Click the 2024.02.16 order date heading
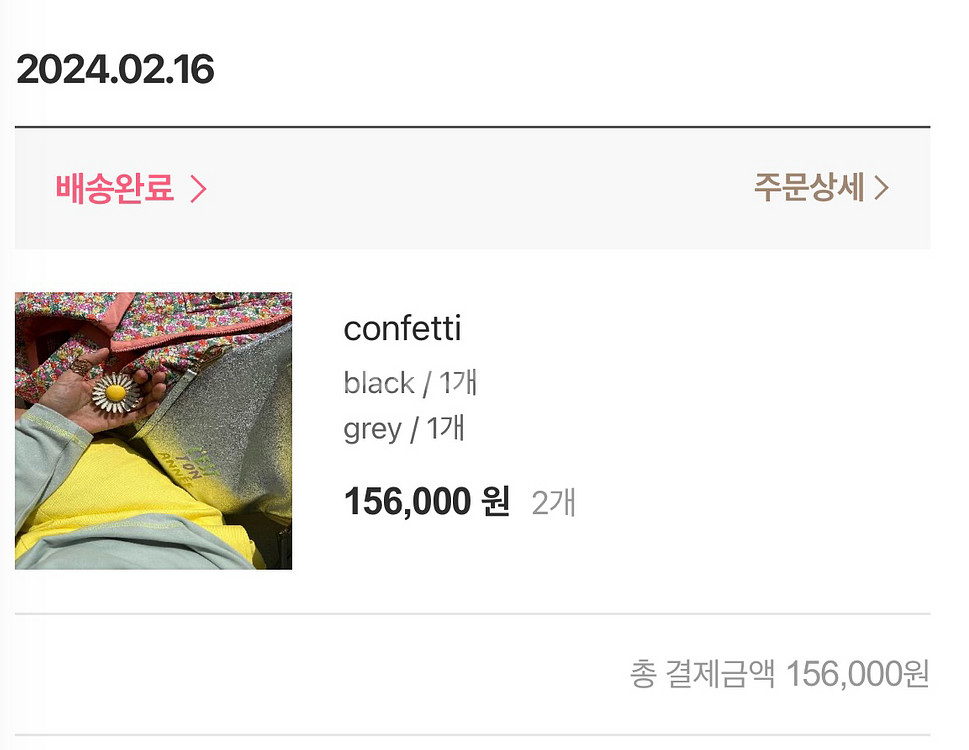This screenshot has height=750, width=969. [x=115, y=70]
